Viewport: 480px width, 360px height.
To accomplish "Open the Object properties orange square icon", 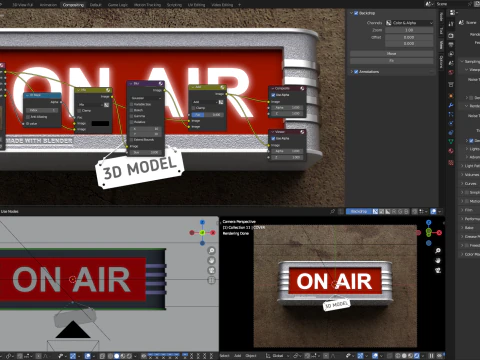I will pyautogui.click(x=451, y=96).
